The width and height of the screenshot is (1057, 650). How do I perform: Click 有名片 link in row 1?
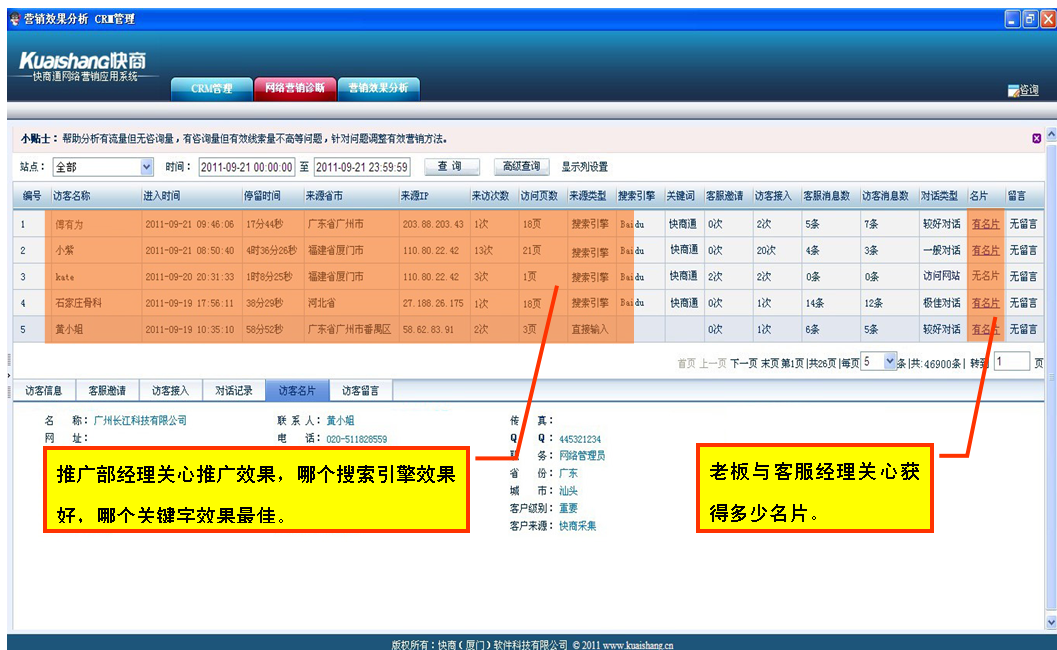coord(985,224)
